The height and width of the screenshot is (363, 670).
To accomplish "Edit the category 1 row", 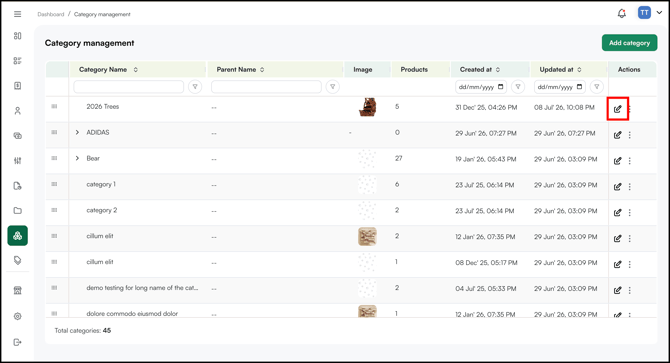I will 617,187.
